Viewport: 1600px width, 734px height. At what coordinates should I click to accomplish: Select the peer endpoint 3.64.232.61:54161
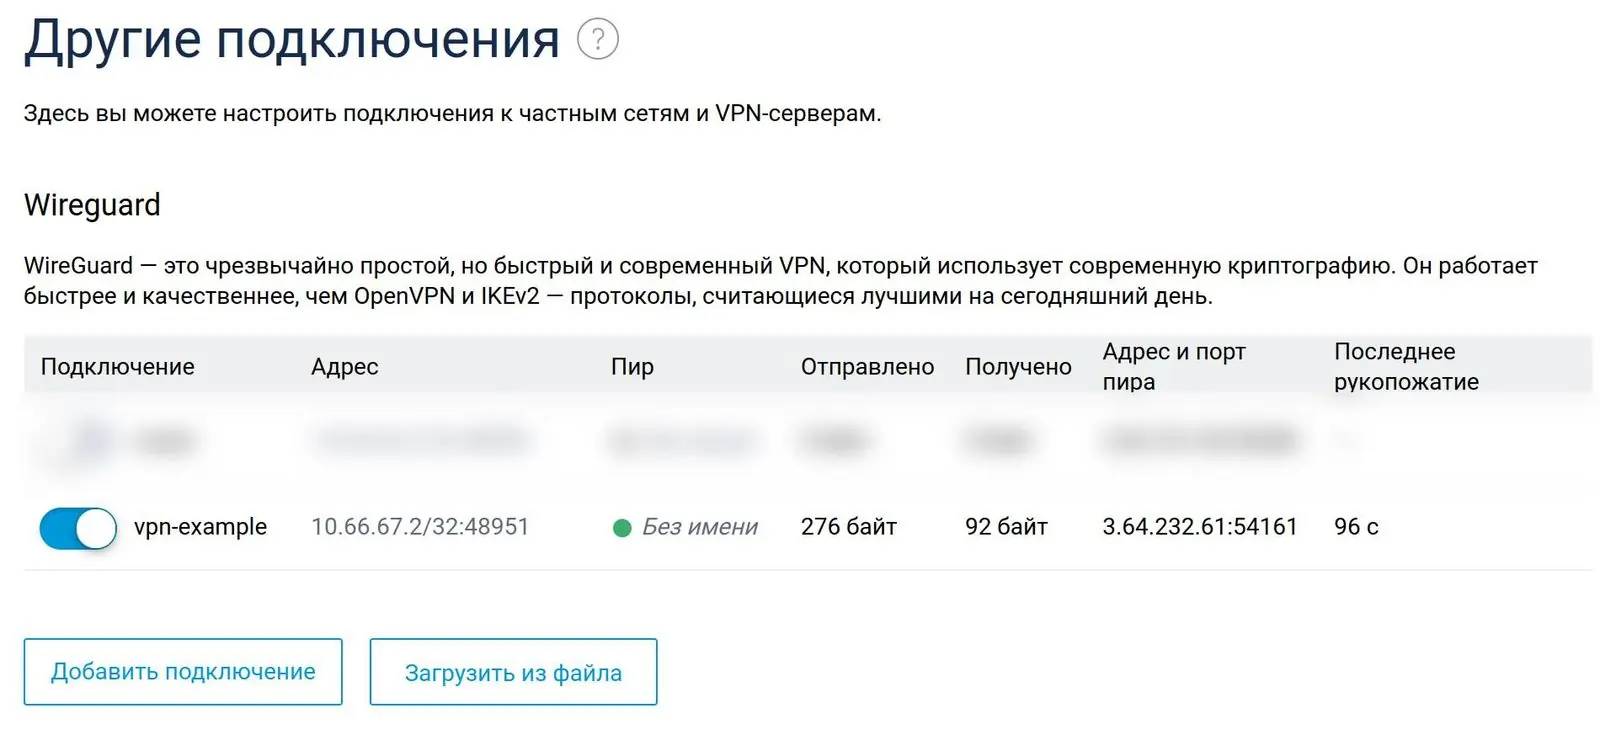click(1200, 527)
